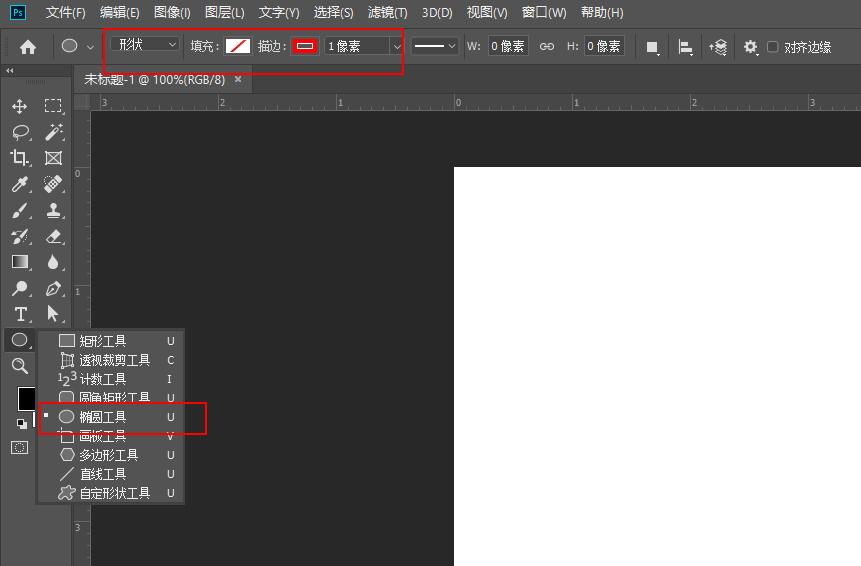This screenshot has height=566, width=861.
Task: Select the Move tool in the toolbox
Action: (x=19, y=106)
